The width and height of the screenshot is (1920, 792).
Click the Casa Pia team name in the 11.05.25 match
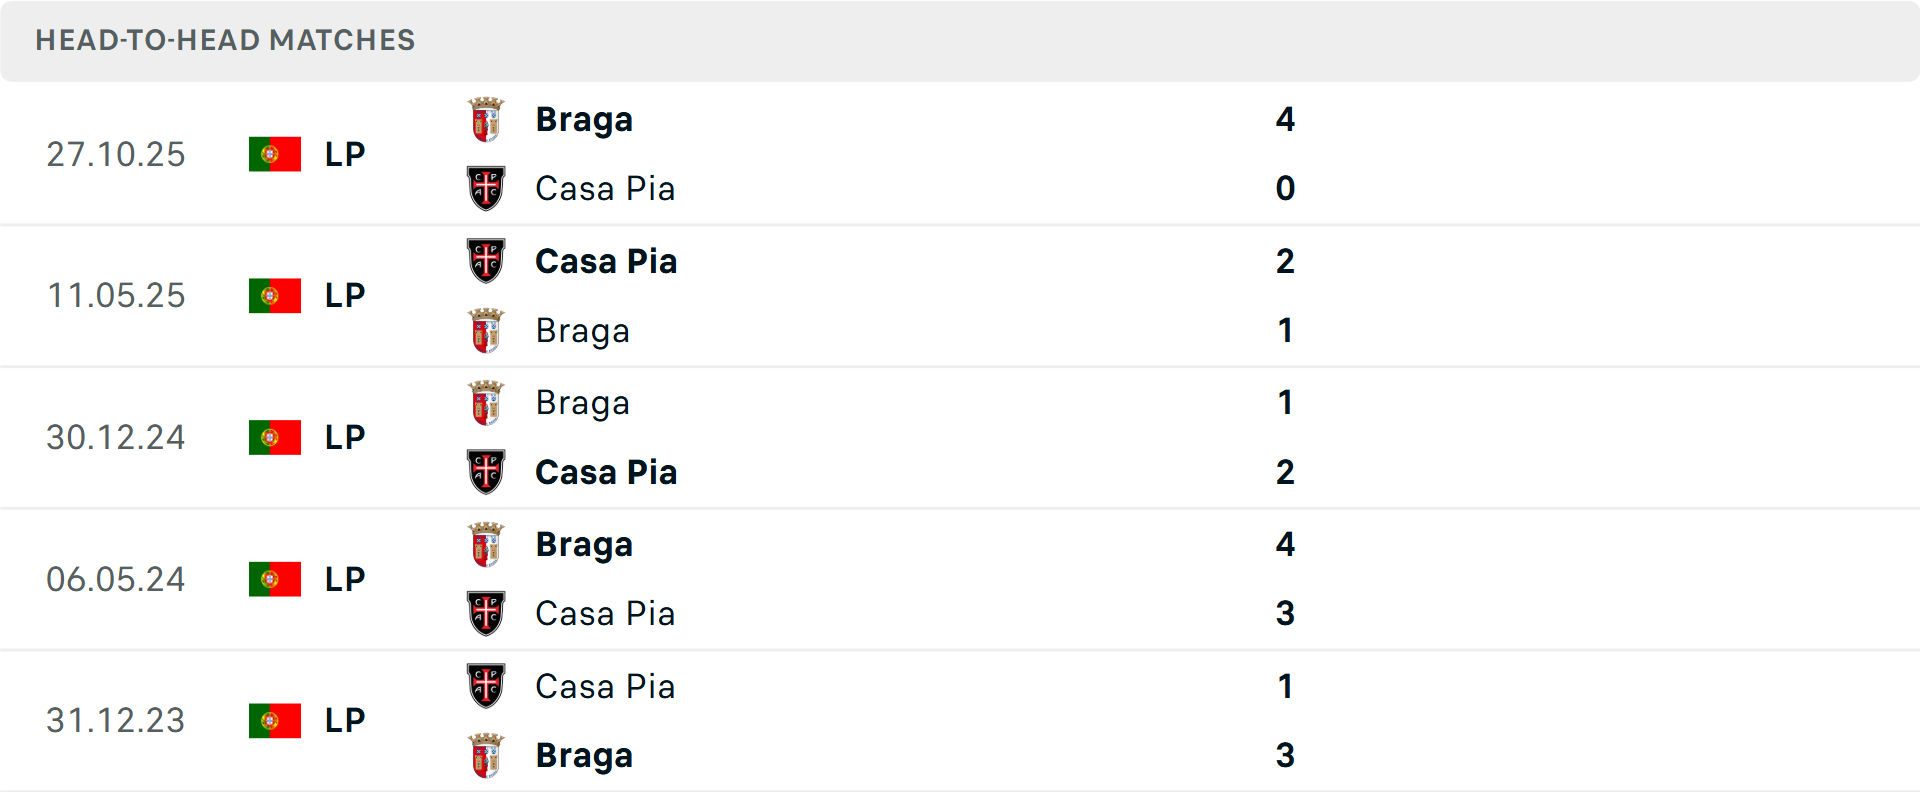point(606,261)
